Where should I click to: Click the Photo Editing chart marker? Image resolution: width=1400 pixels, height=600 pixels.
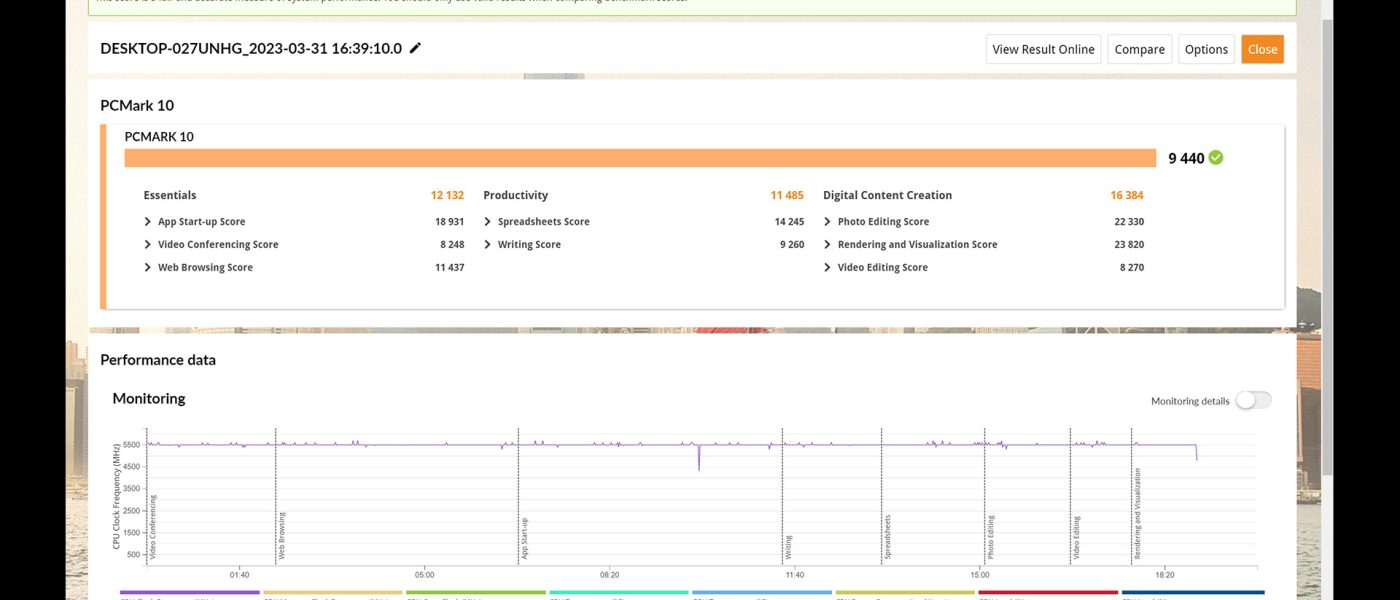pos(990,537)
